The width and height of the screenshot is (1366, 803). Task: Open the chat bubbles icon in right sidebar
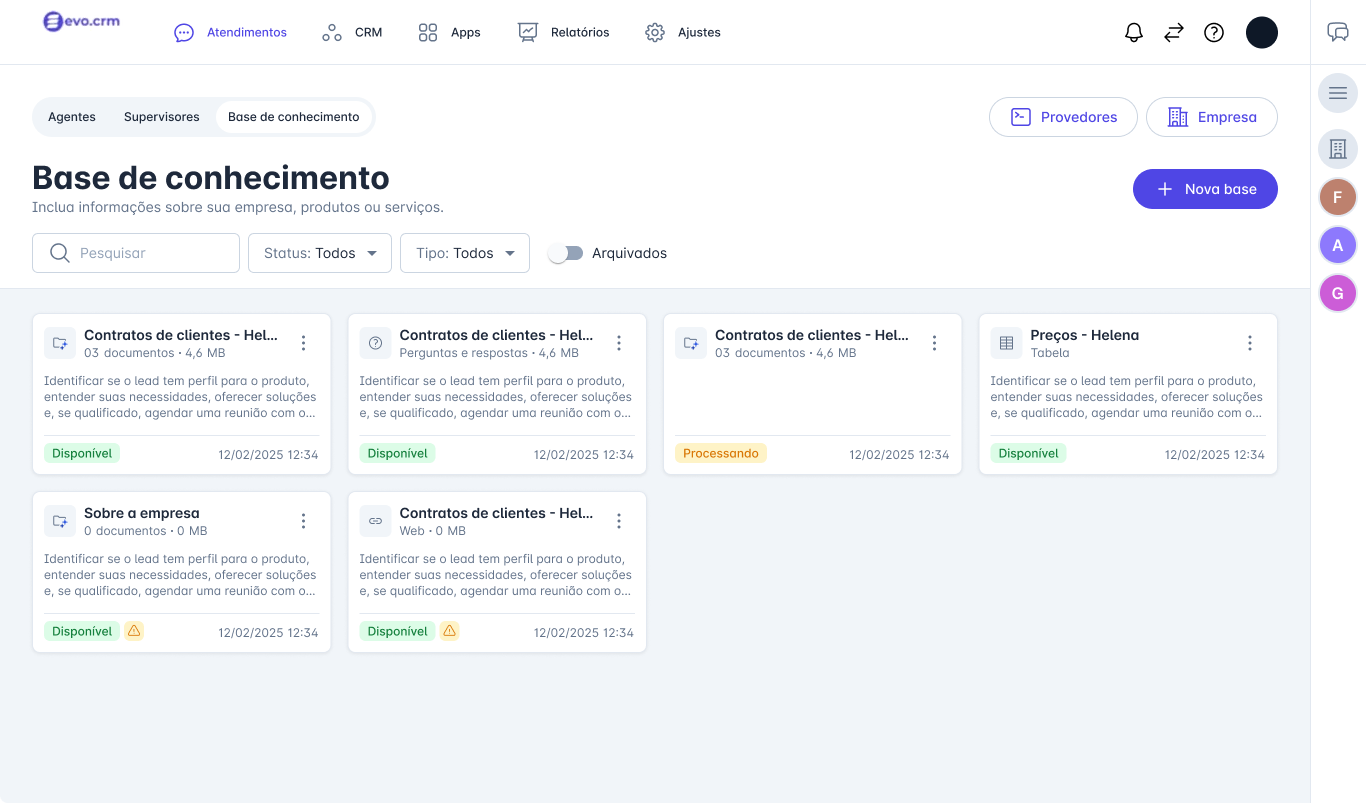1338,32
